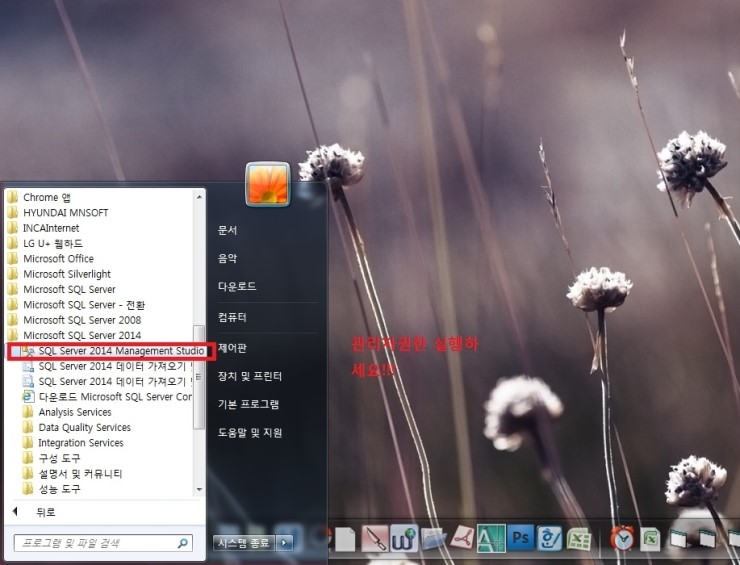This screenshot has height=565, width=740.
Task: Open 장치 및 프린터
Action: (250, 376)
